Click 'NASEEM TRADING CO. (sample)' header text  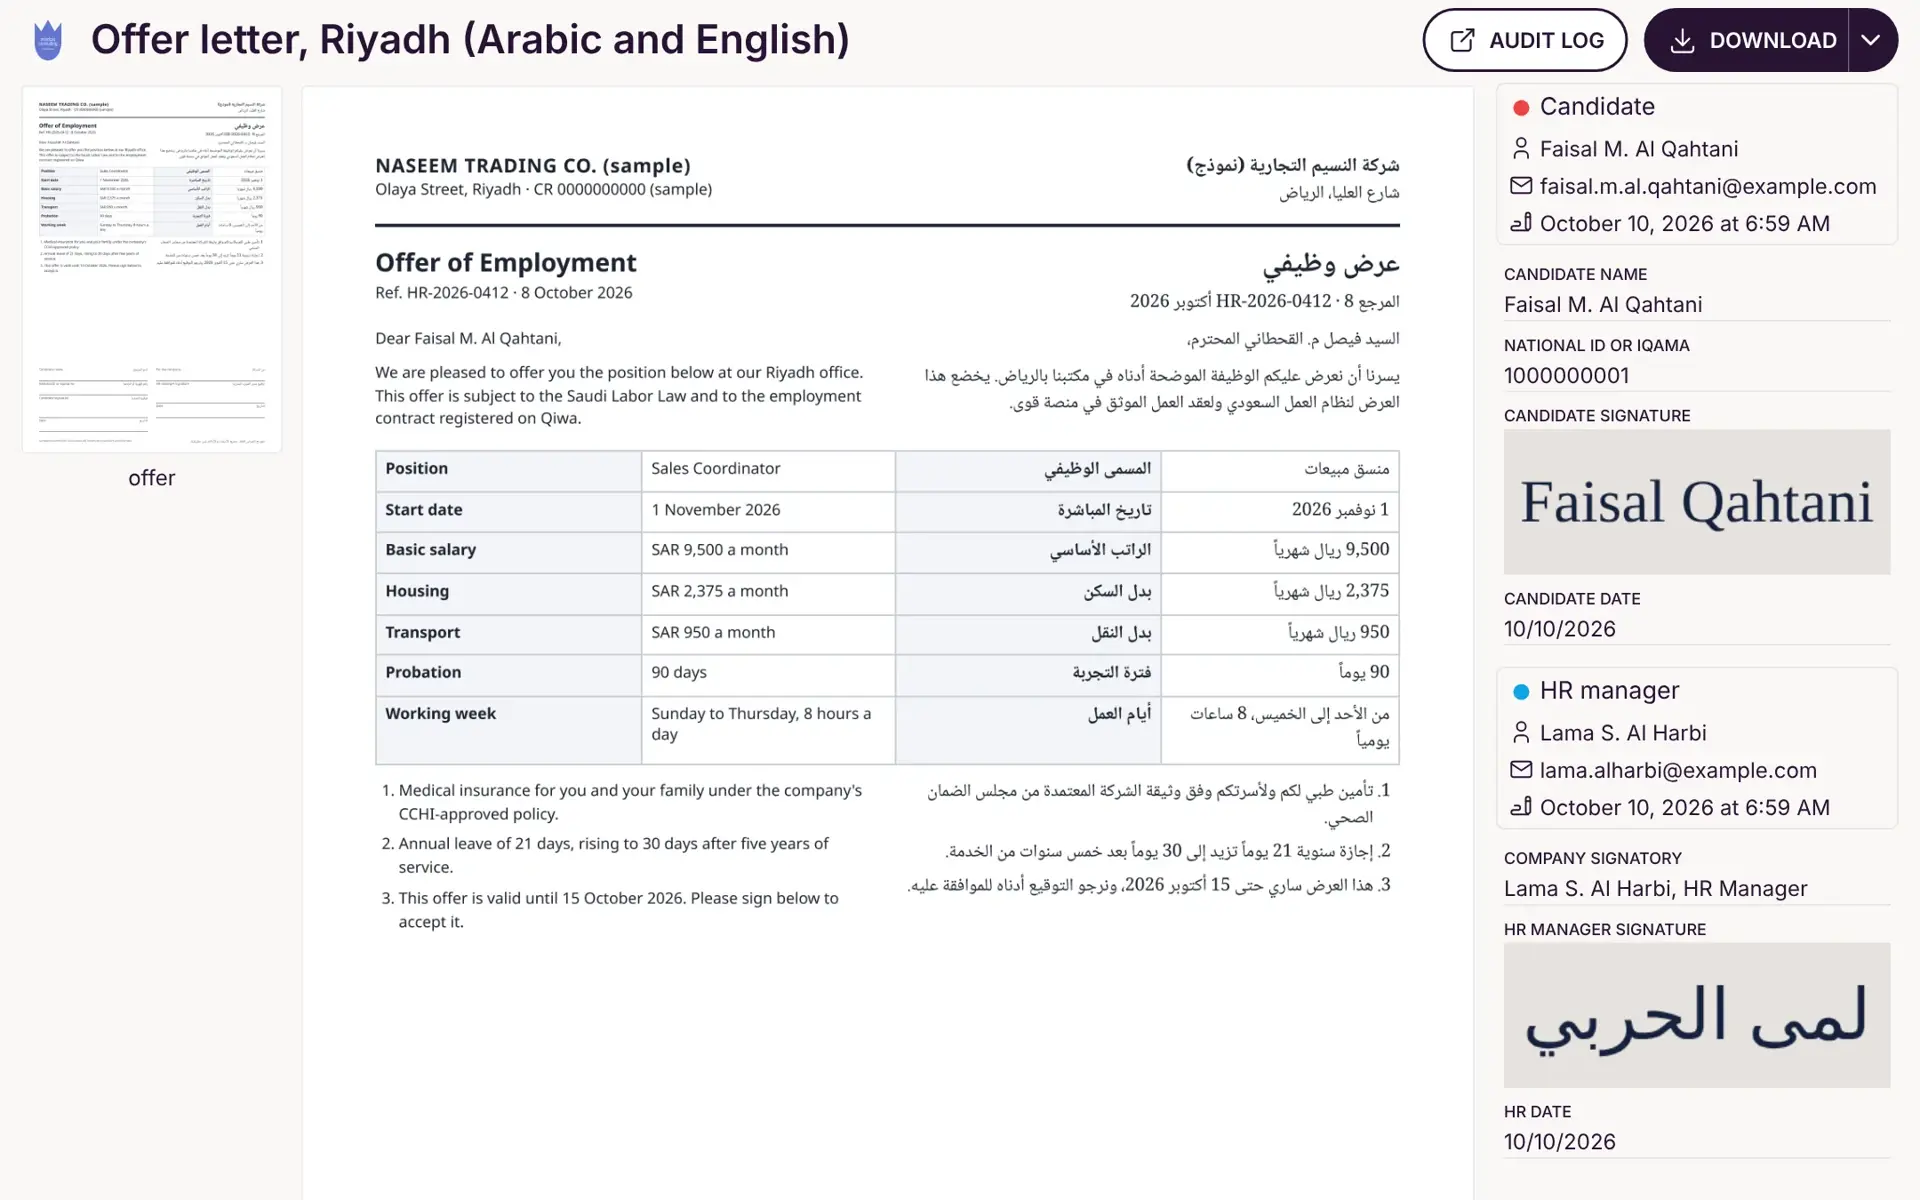pos(533,166)
